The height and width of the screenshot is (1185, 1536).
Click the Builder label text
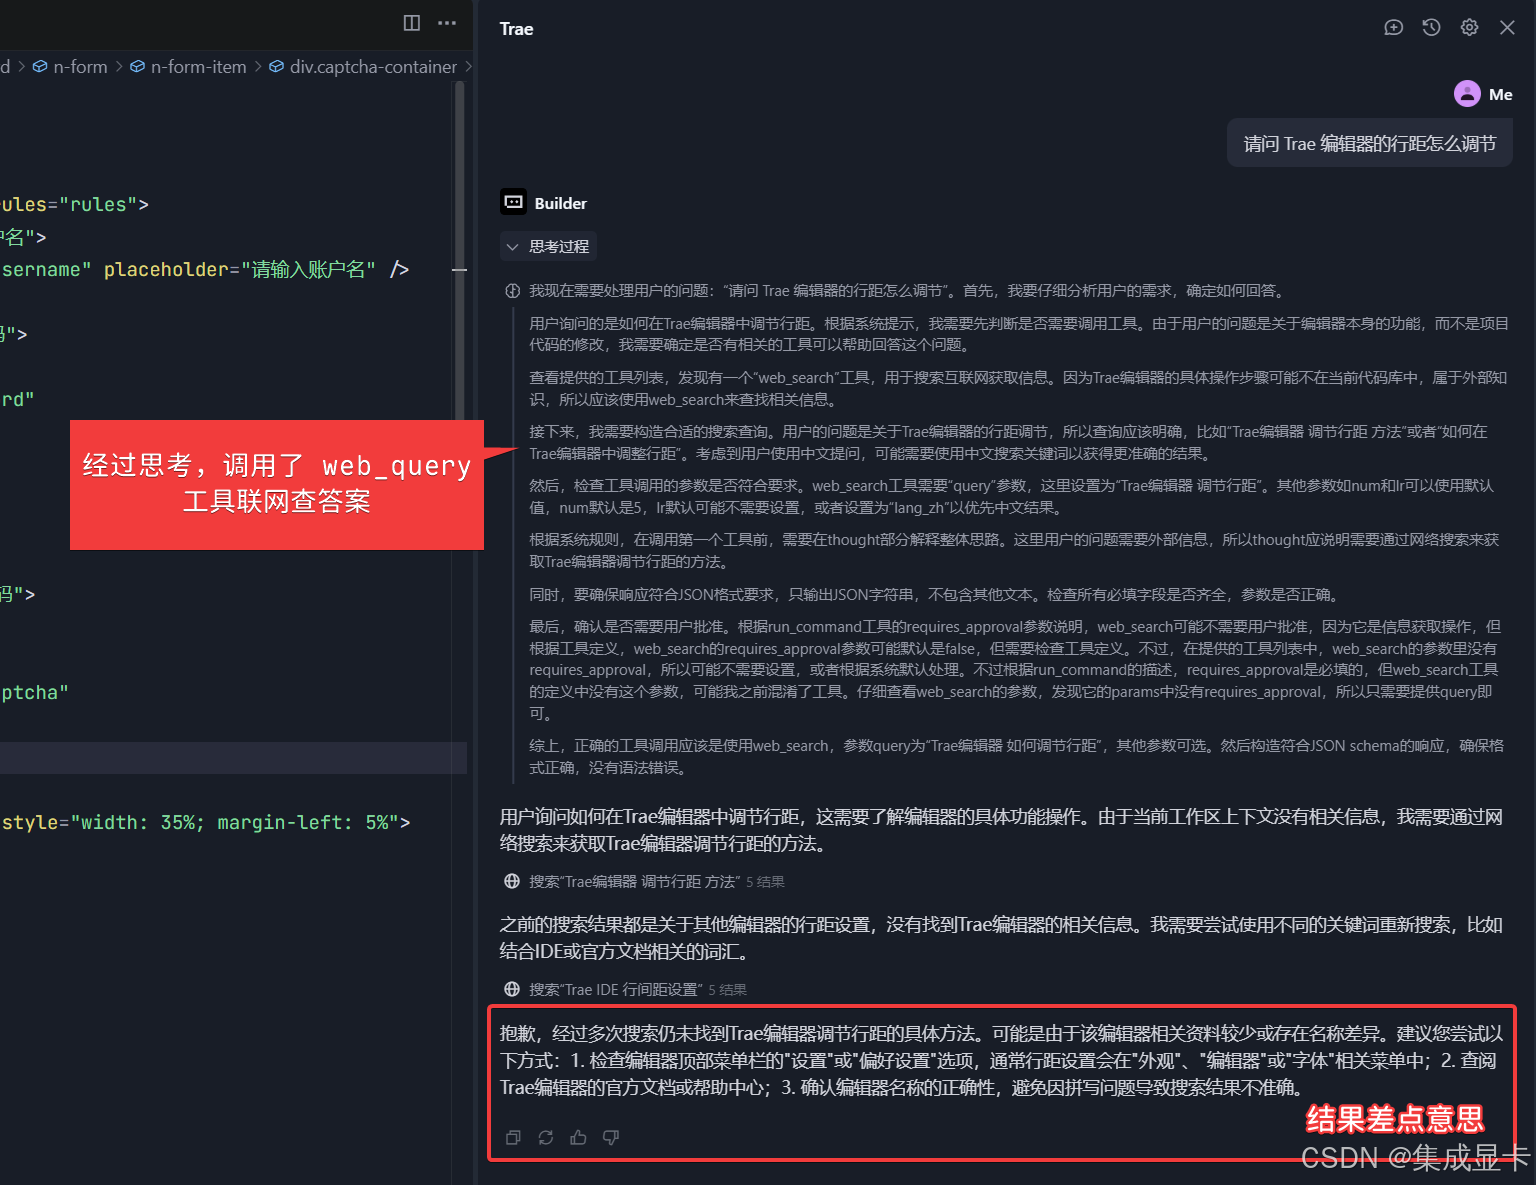click(560, 203)
